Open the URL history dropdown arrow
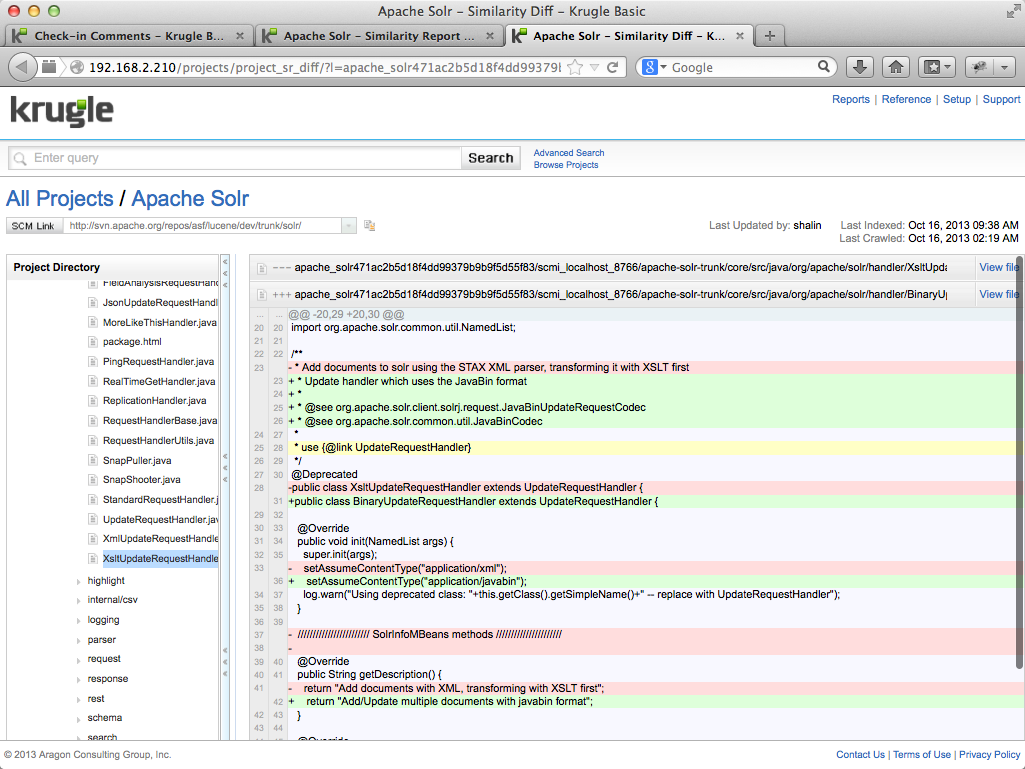The height and width of the screenshot is (769, 1025). (594, 67)
